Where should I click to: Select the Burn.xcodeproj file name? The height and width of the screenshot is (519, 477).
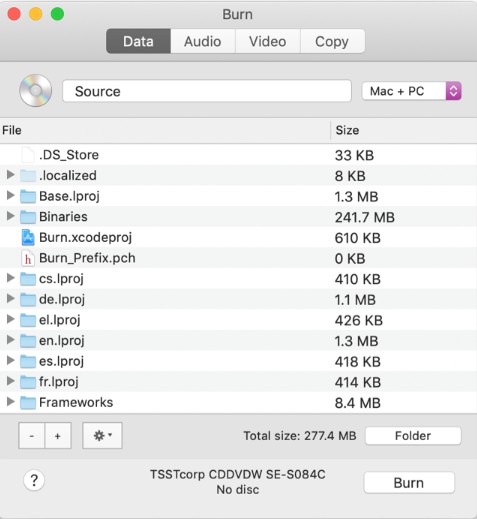pyautogui.click(x=86, y=238)
